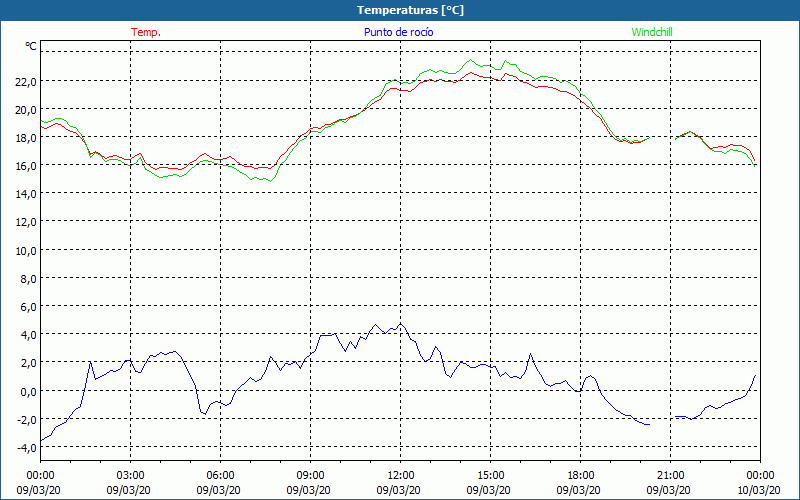Click the 06:00 time axis label
800x500 pixels.
point(220,476)
